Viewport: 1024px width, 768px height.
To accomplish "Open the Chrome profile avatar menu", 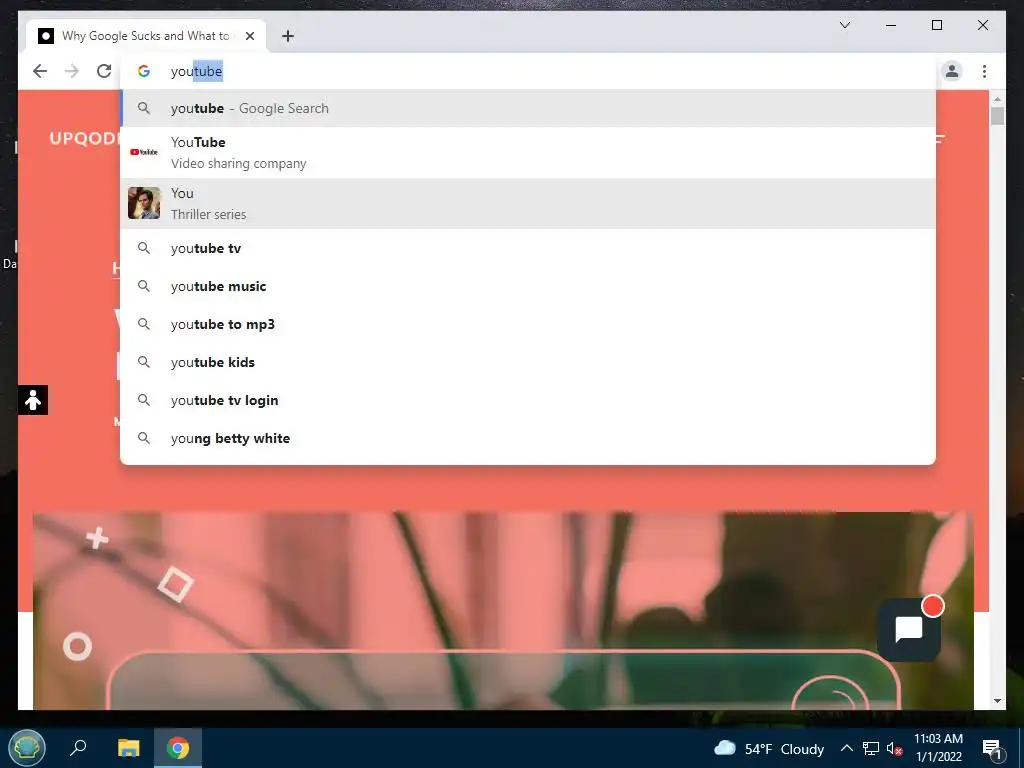I will tap(952, 71).
